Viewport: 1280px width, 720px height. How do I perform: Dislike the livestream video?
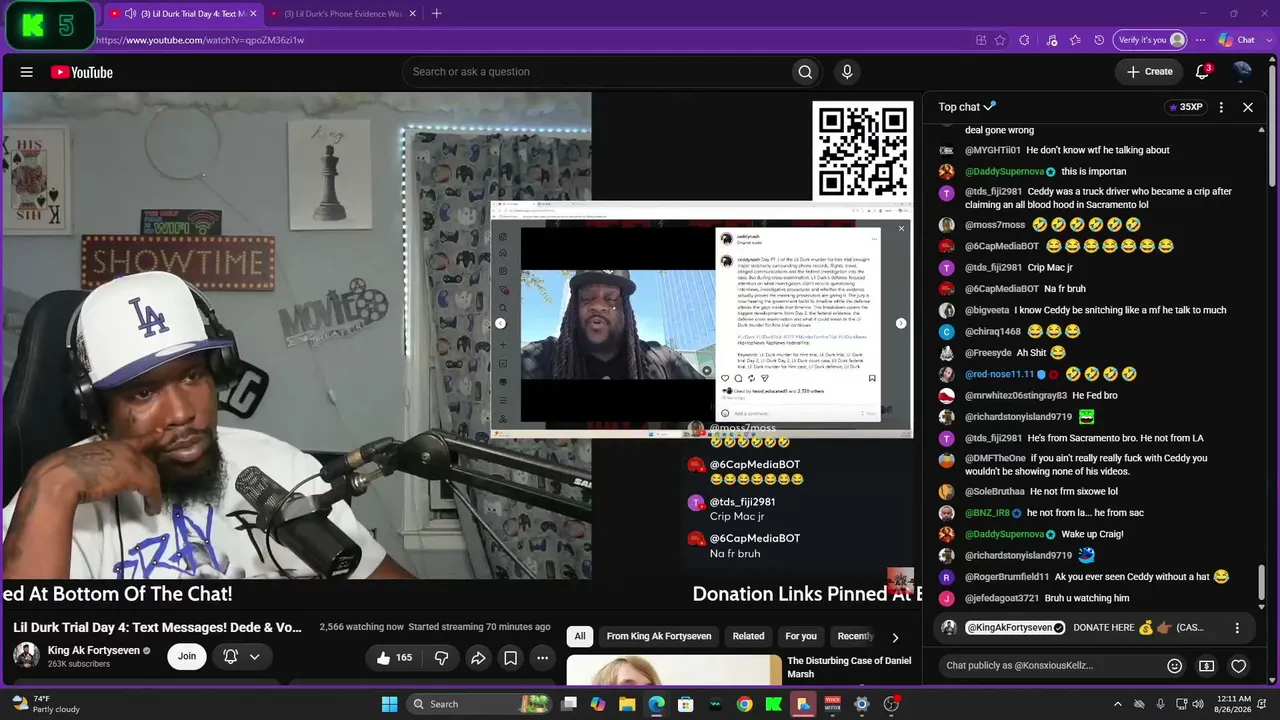pos(441,657)
